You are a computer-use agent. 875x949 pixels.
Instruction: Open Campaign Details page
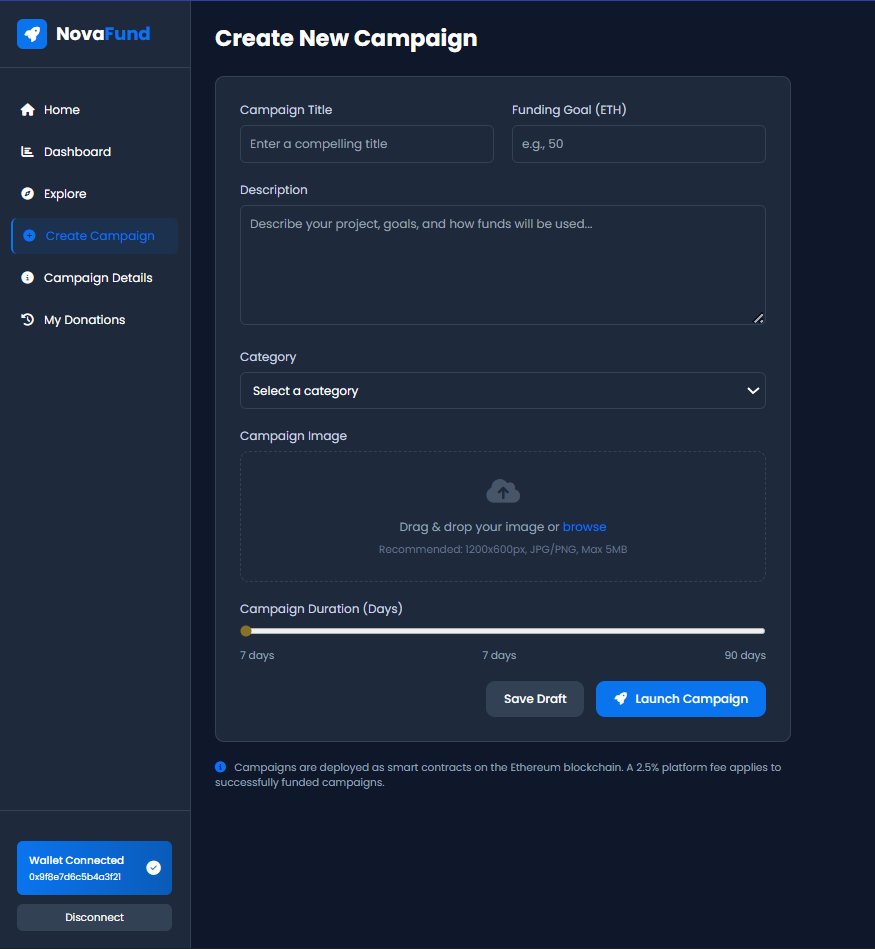[94, 278]
